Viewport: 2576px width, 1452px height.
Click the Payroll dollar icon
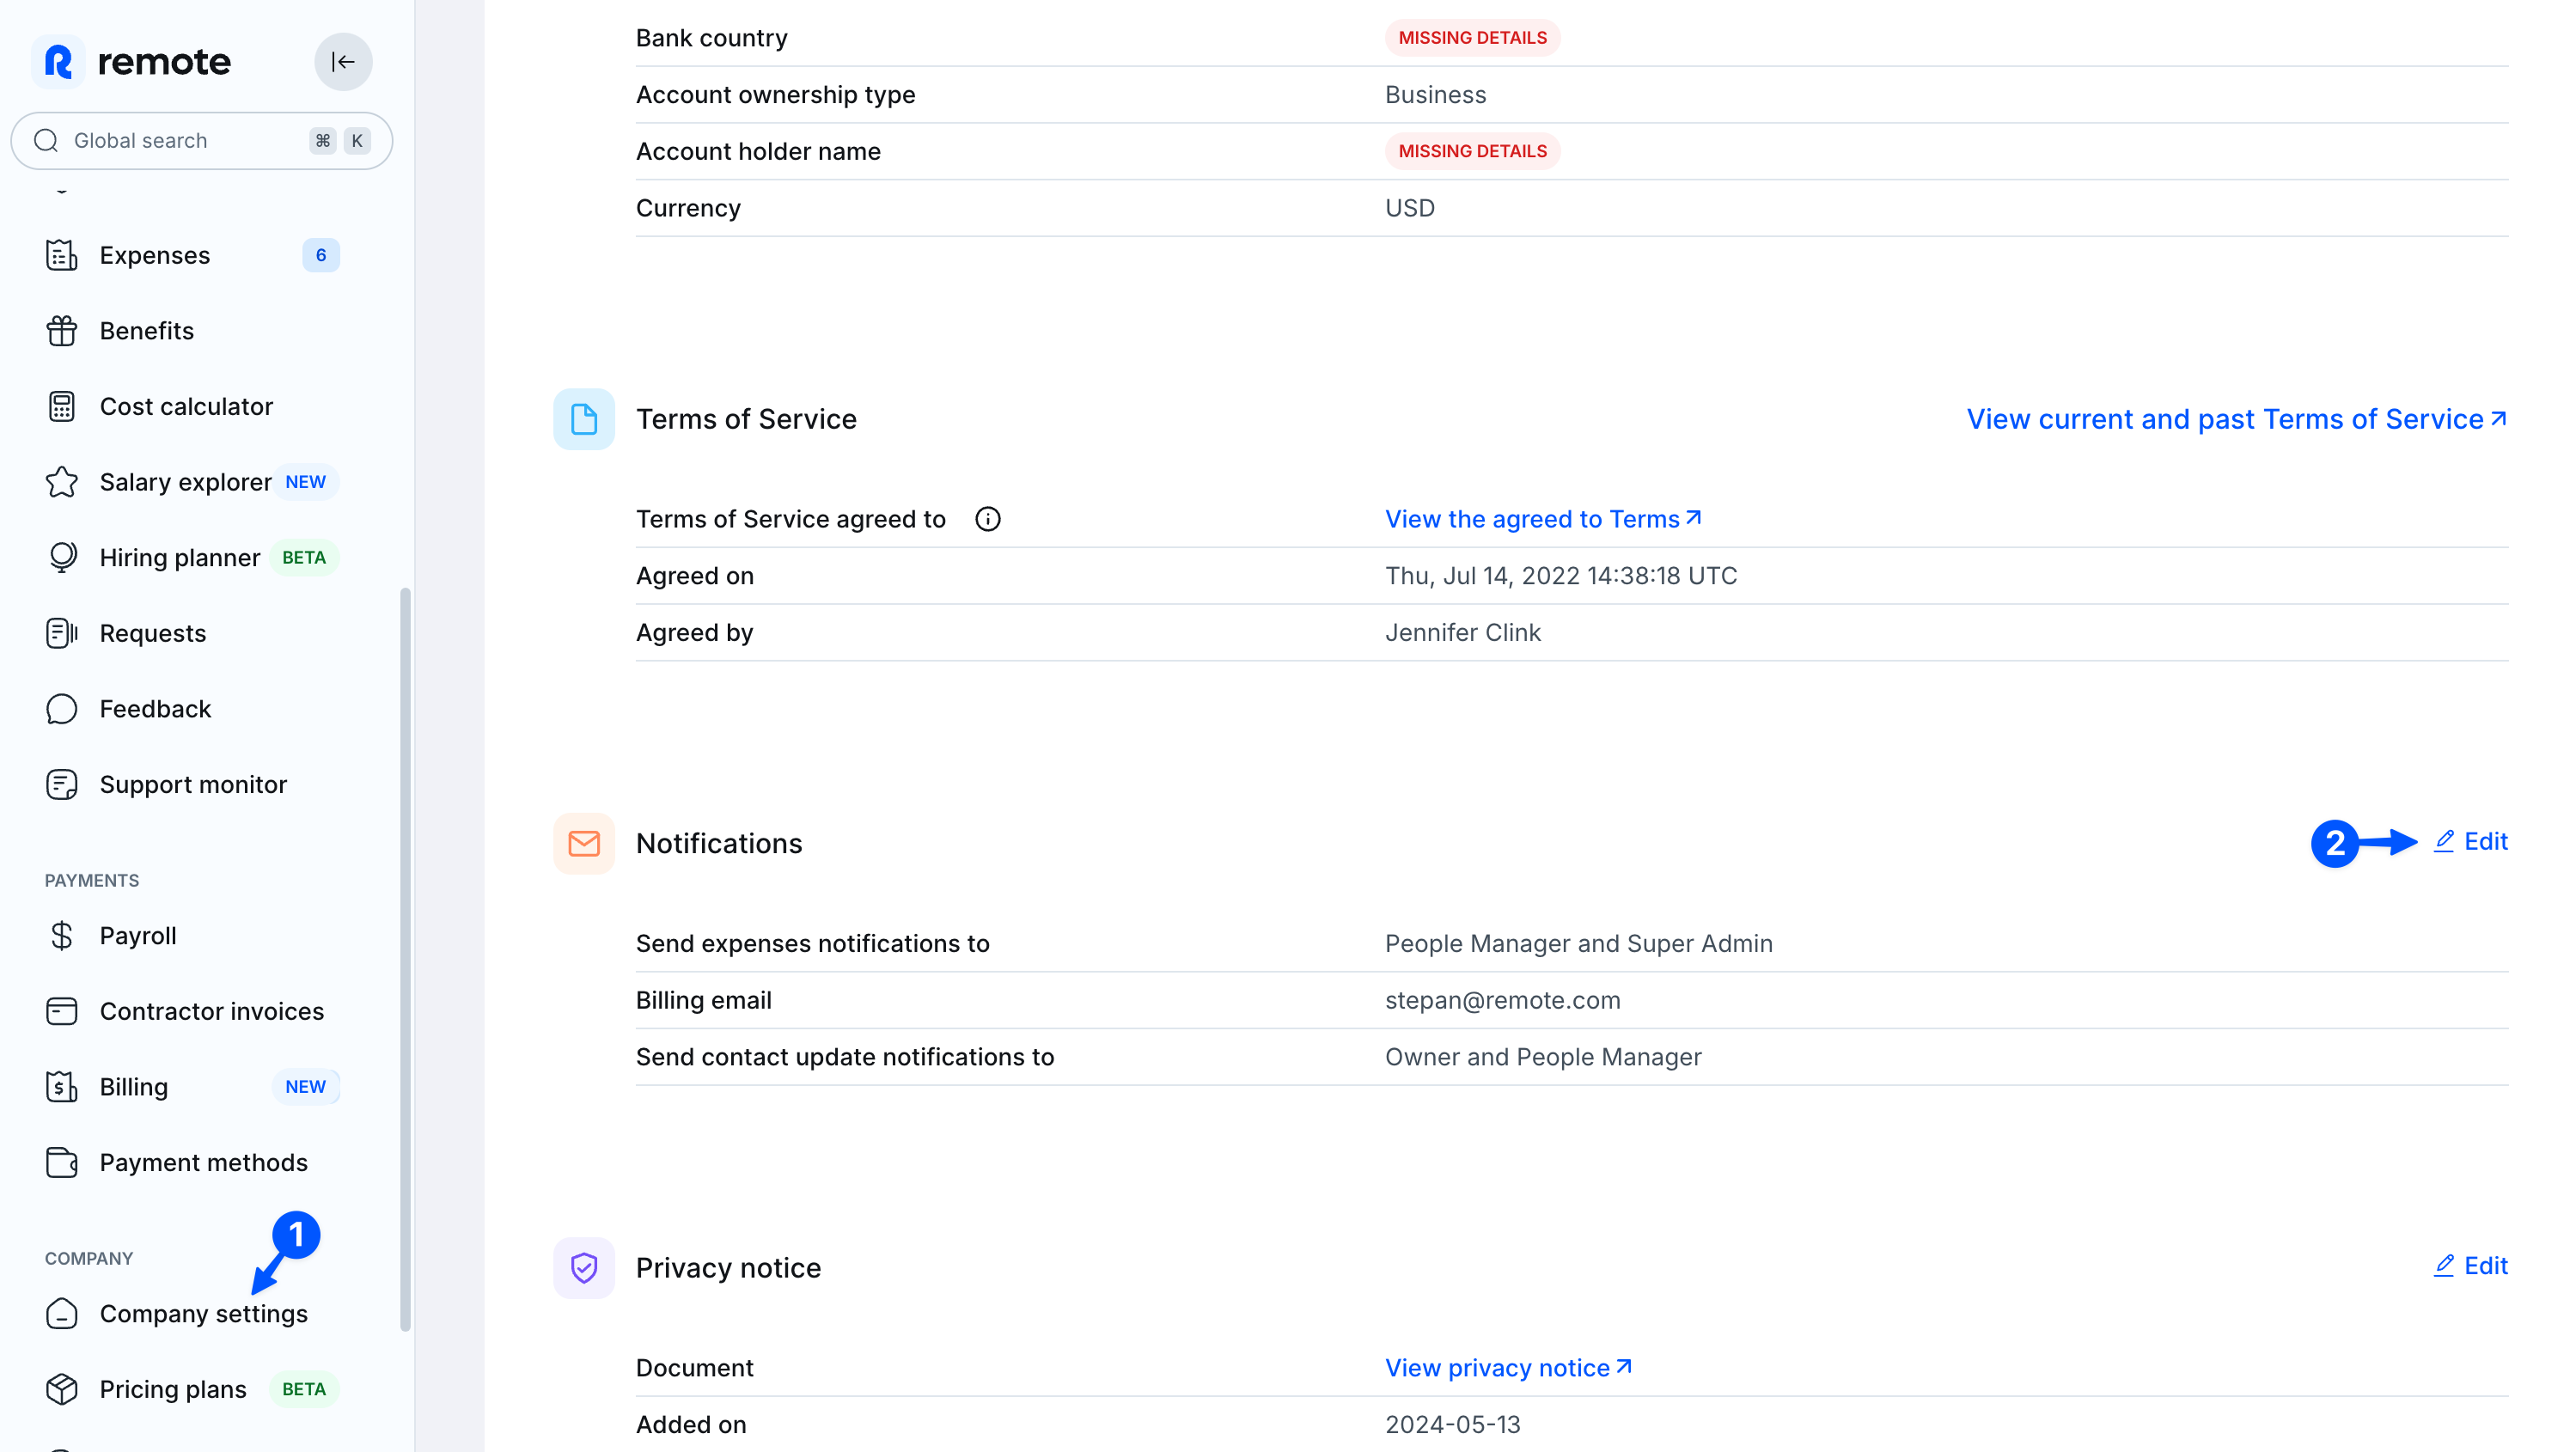pyautogui.click(x=62, y=936)
